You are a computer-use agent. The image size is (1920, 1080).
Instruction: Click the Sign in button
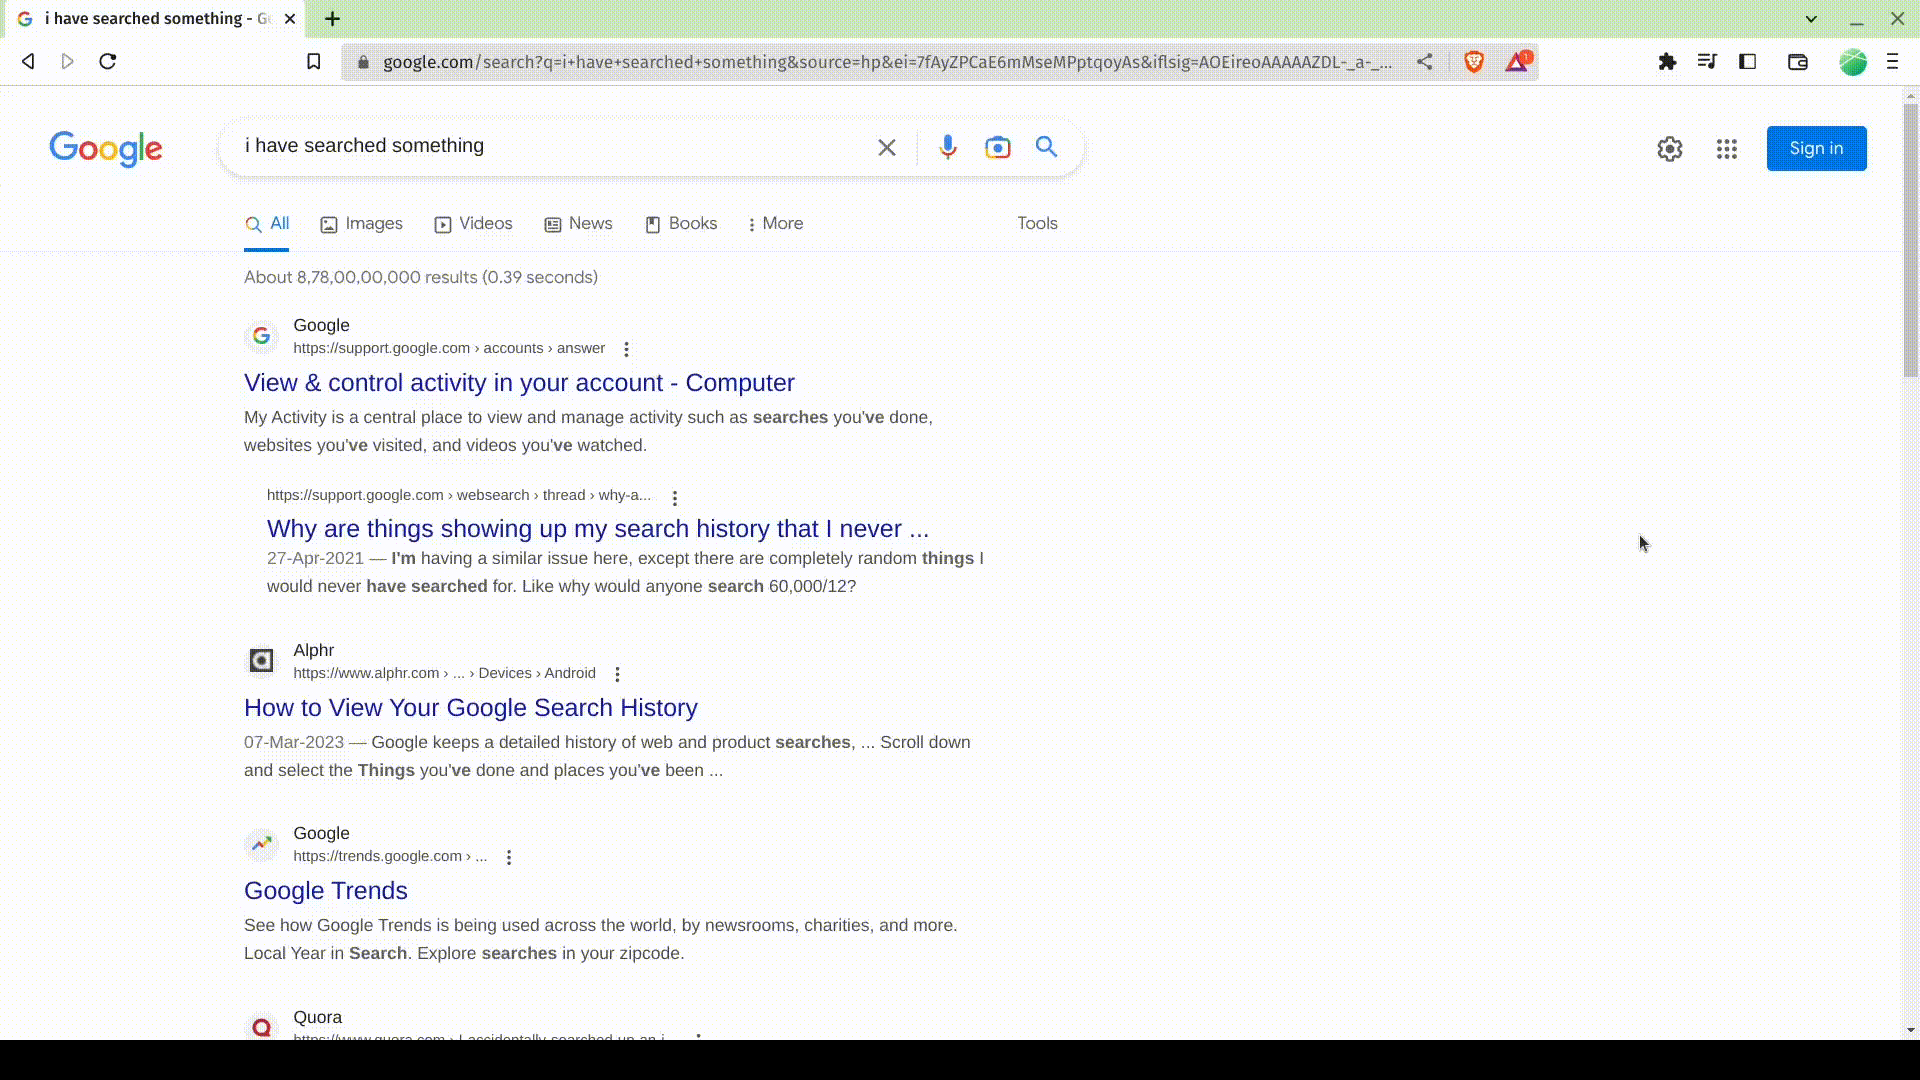1816,149
